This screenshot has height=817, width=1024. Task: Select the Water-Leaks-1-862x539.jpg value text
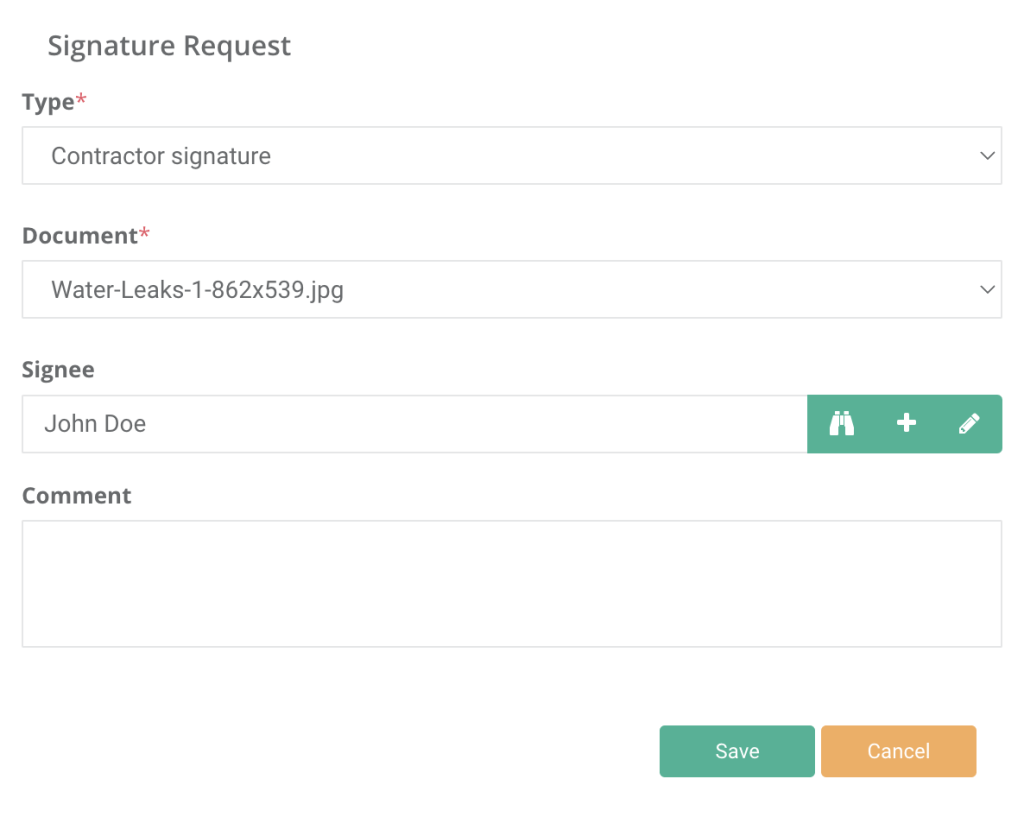(197, 290)
